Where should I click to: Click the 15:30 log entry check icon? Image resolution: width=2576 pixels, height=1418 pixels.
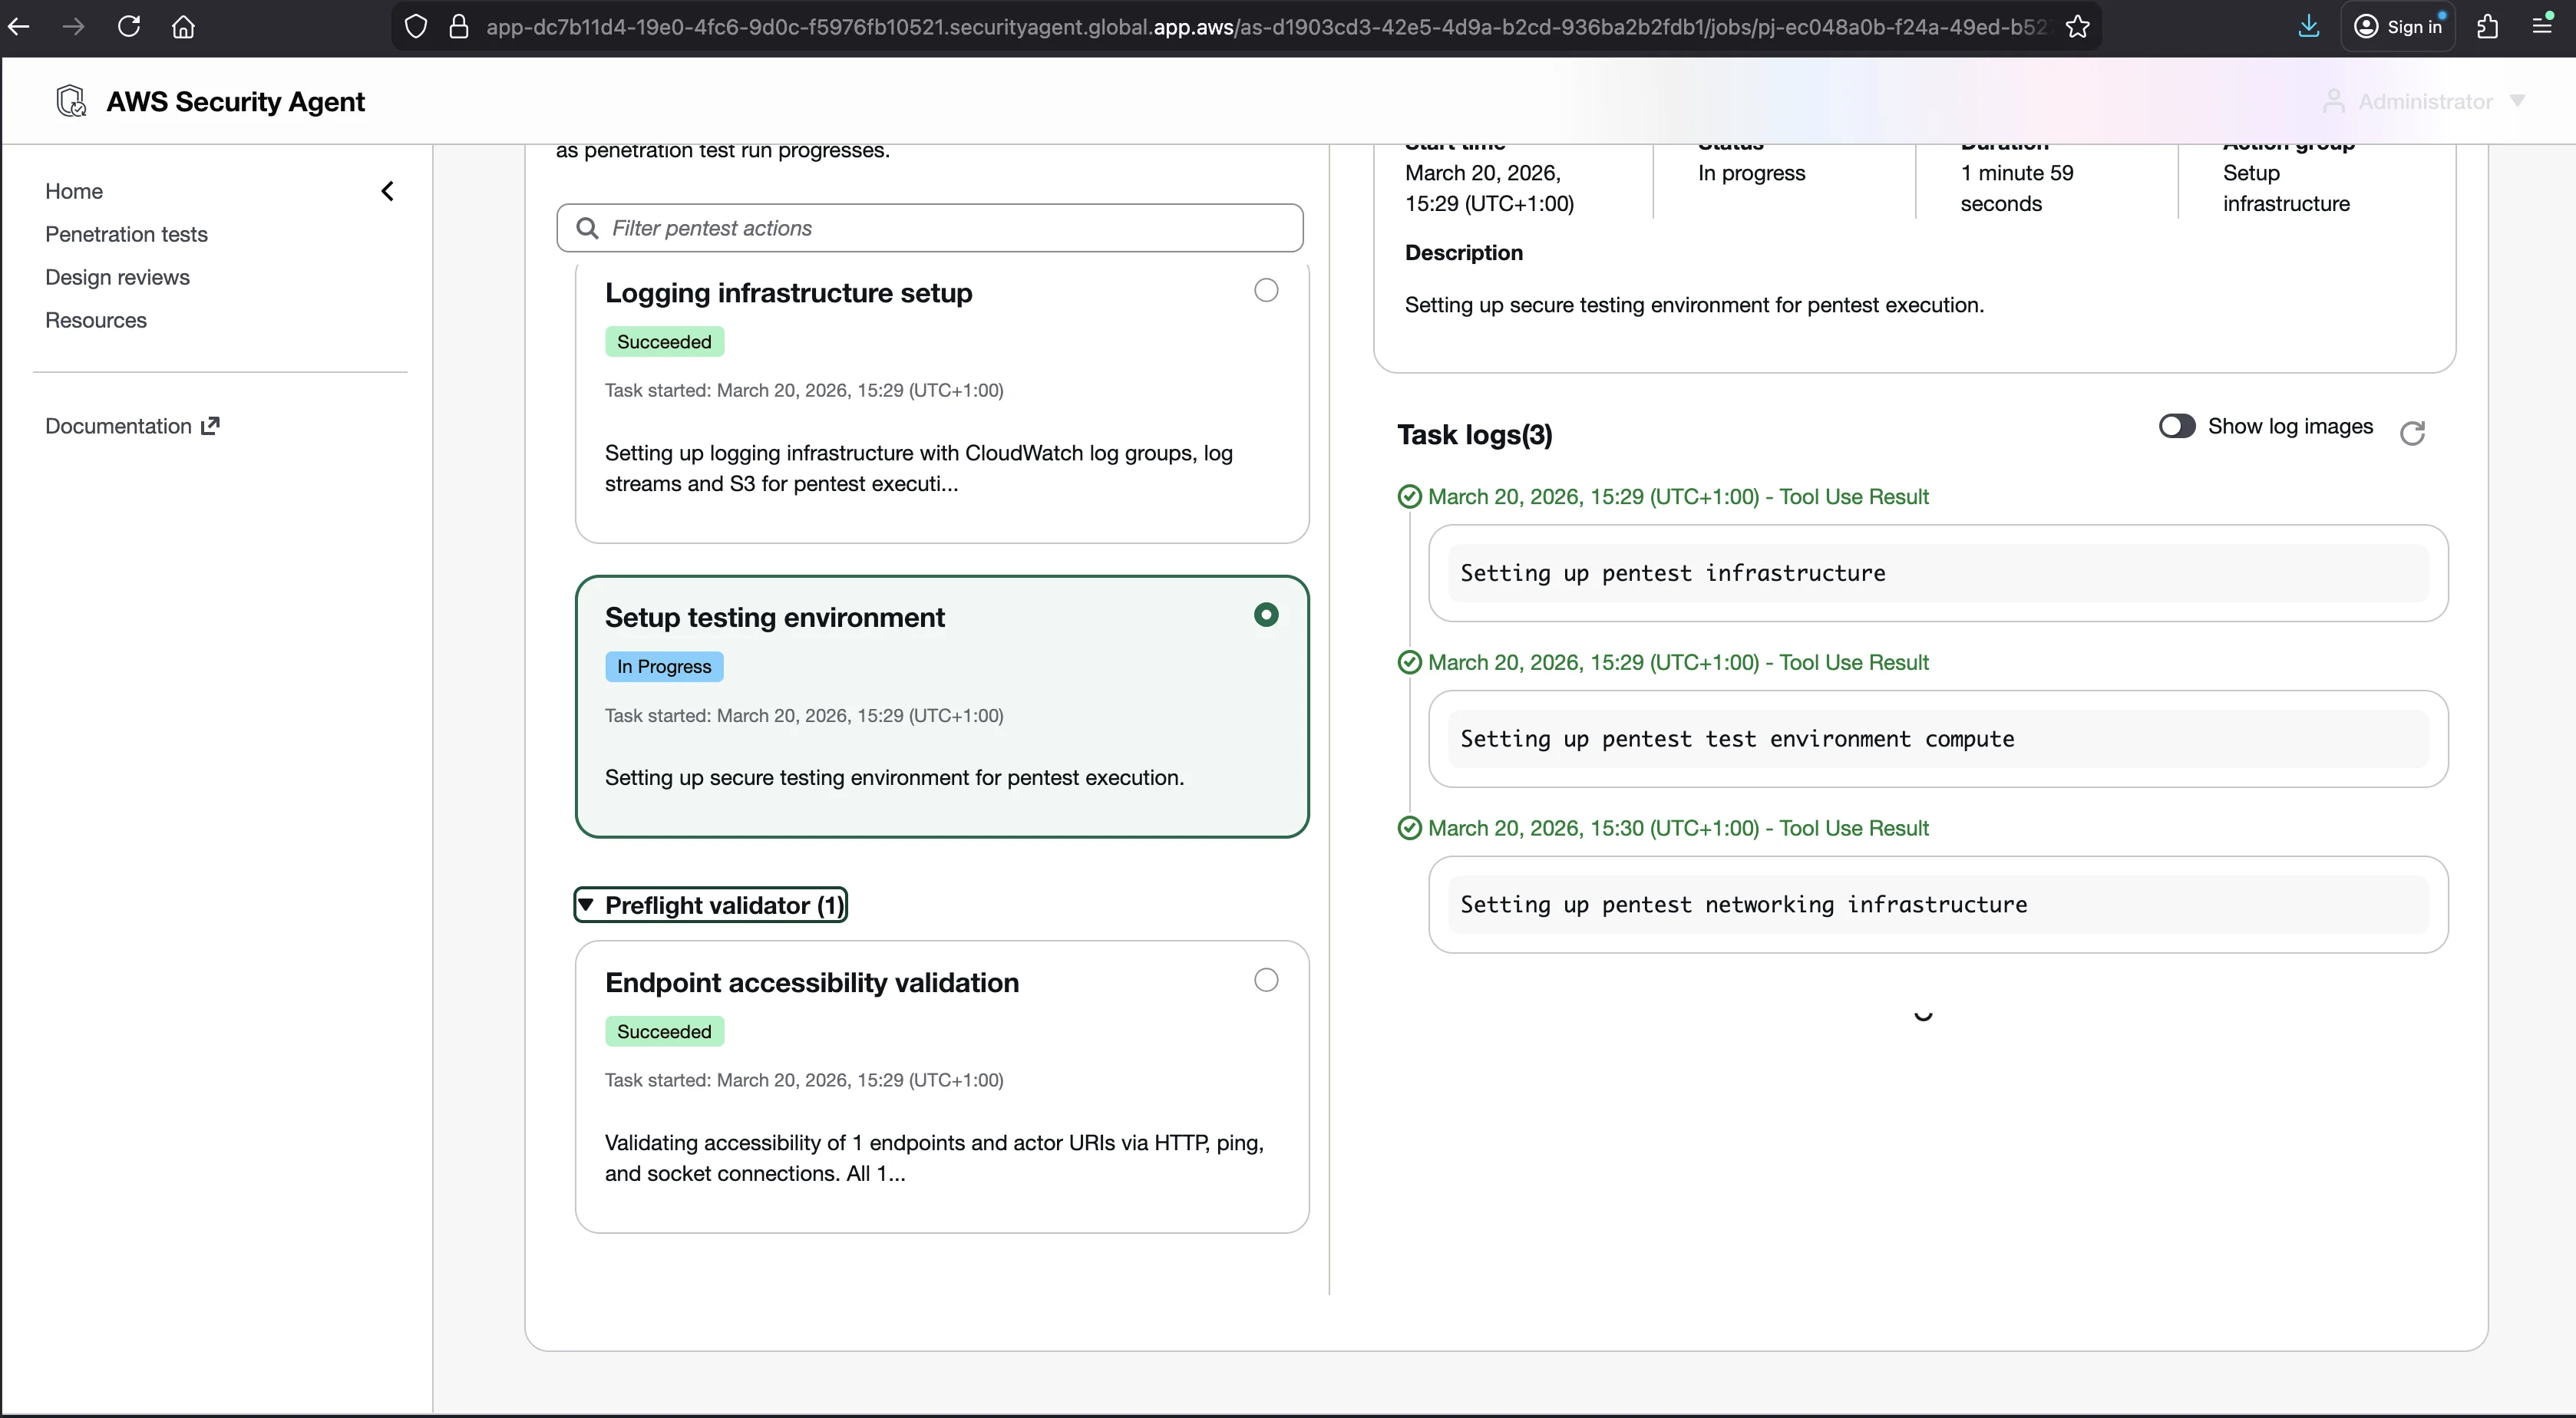click(1409, 828)
